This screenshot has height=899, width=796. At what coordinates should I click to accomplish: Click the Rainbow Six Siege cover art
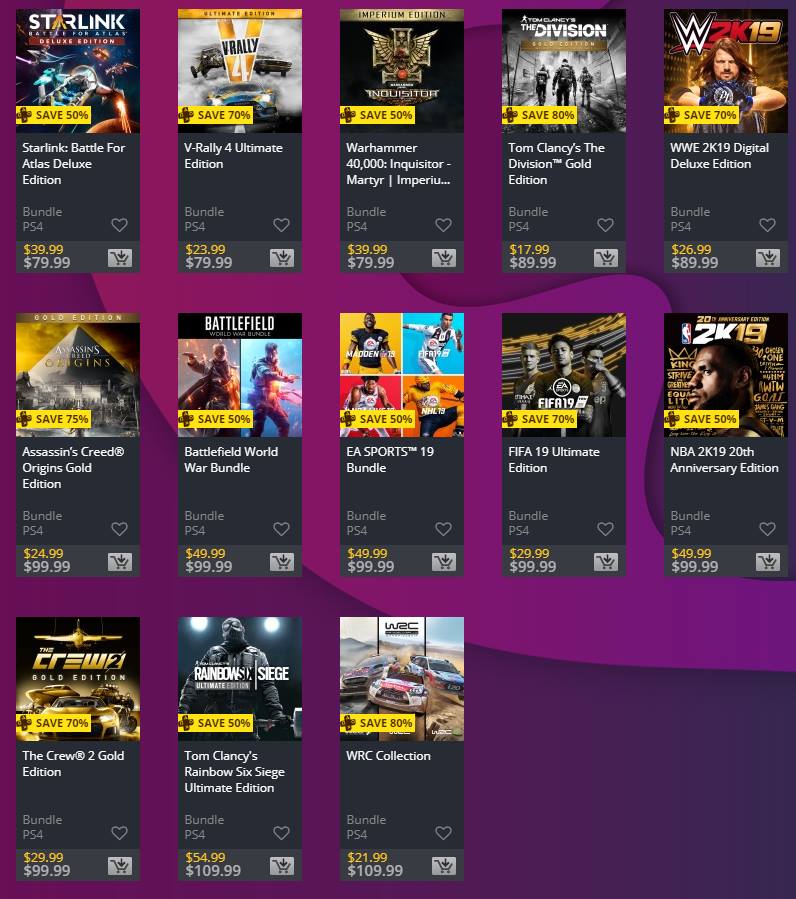tap(240, 679)
